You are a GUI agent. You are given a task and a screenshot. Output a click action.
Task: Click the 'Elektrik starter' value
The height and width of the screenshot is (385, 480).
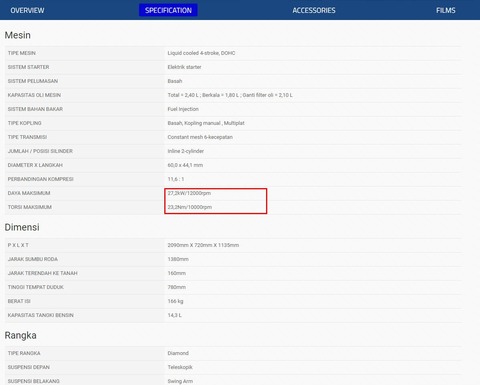[184, 67]
